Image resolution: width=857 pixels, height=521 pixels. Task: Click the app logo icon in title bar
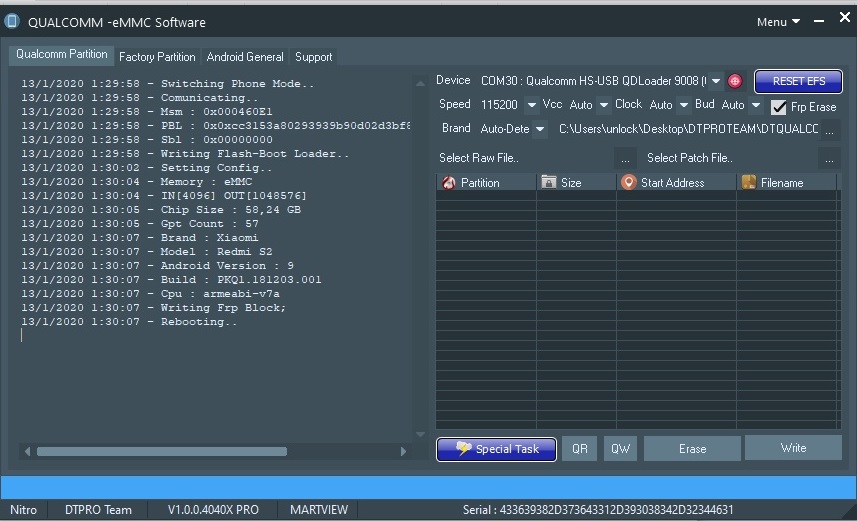click(x=12, y=22)
